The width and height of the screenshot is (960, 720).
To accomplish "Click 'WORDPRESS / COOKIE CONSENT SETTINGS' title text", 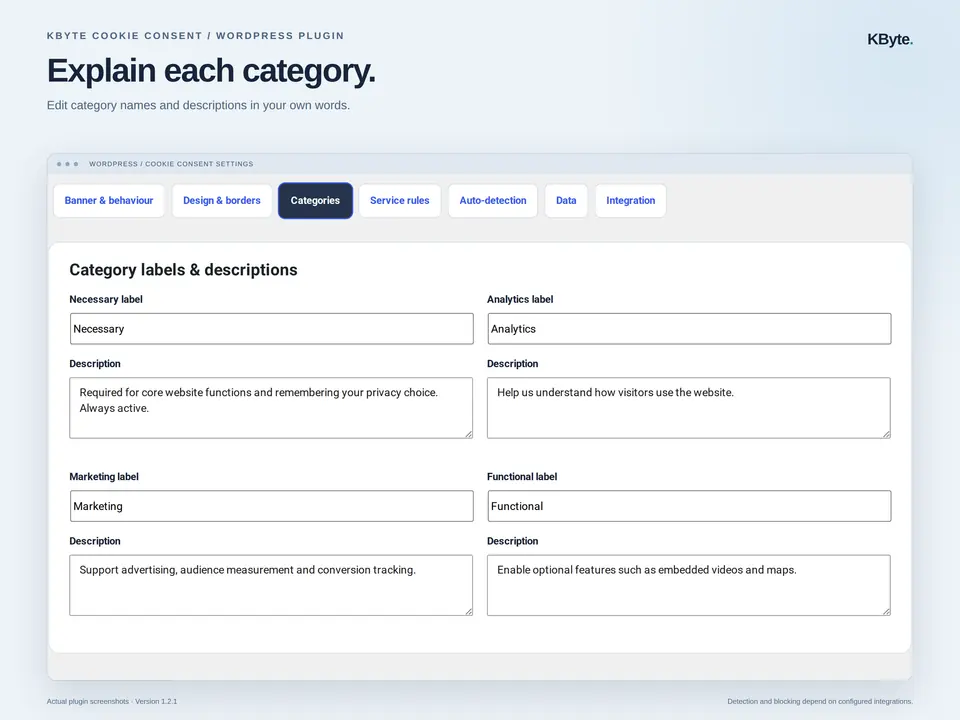I will tap(171, 164).
